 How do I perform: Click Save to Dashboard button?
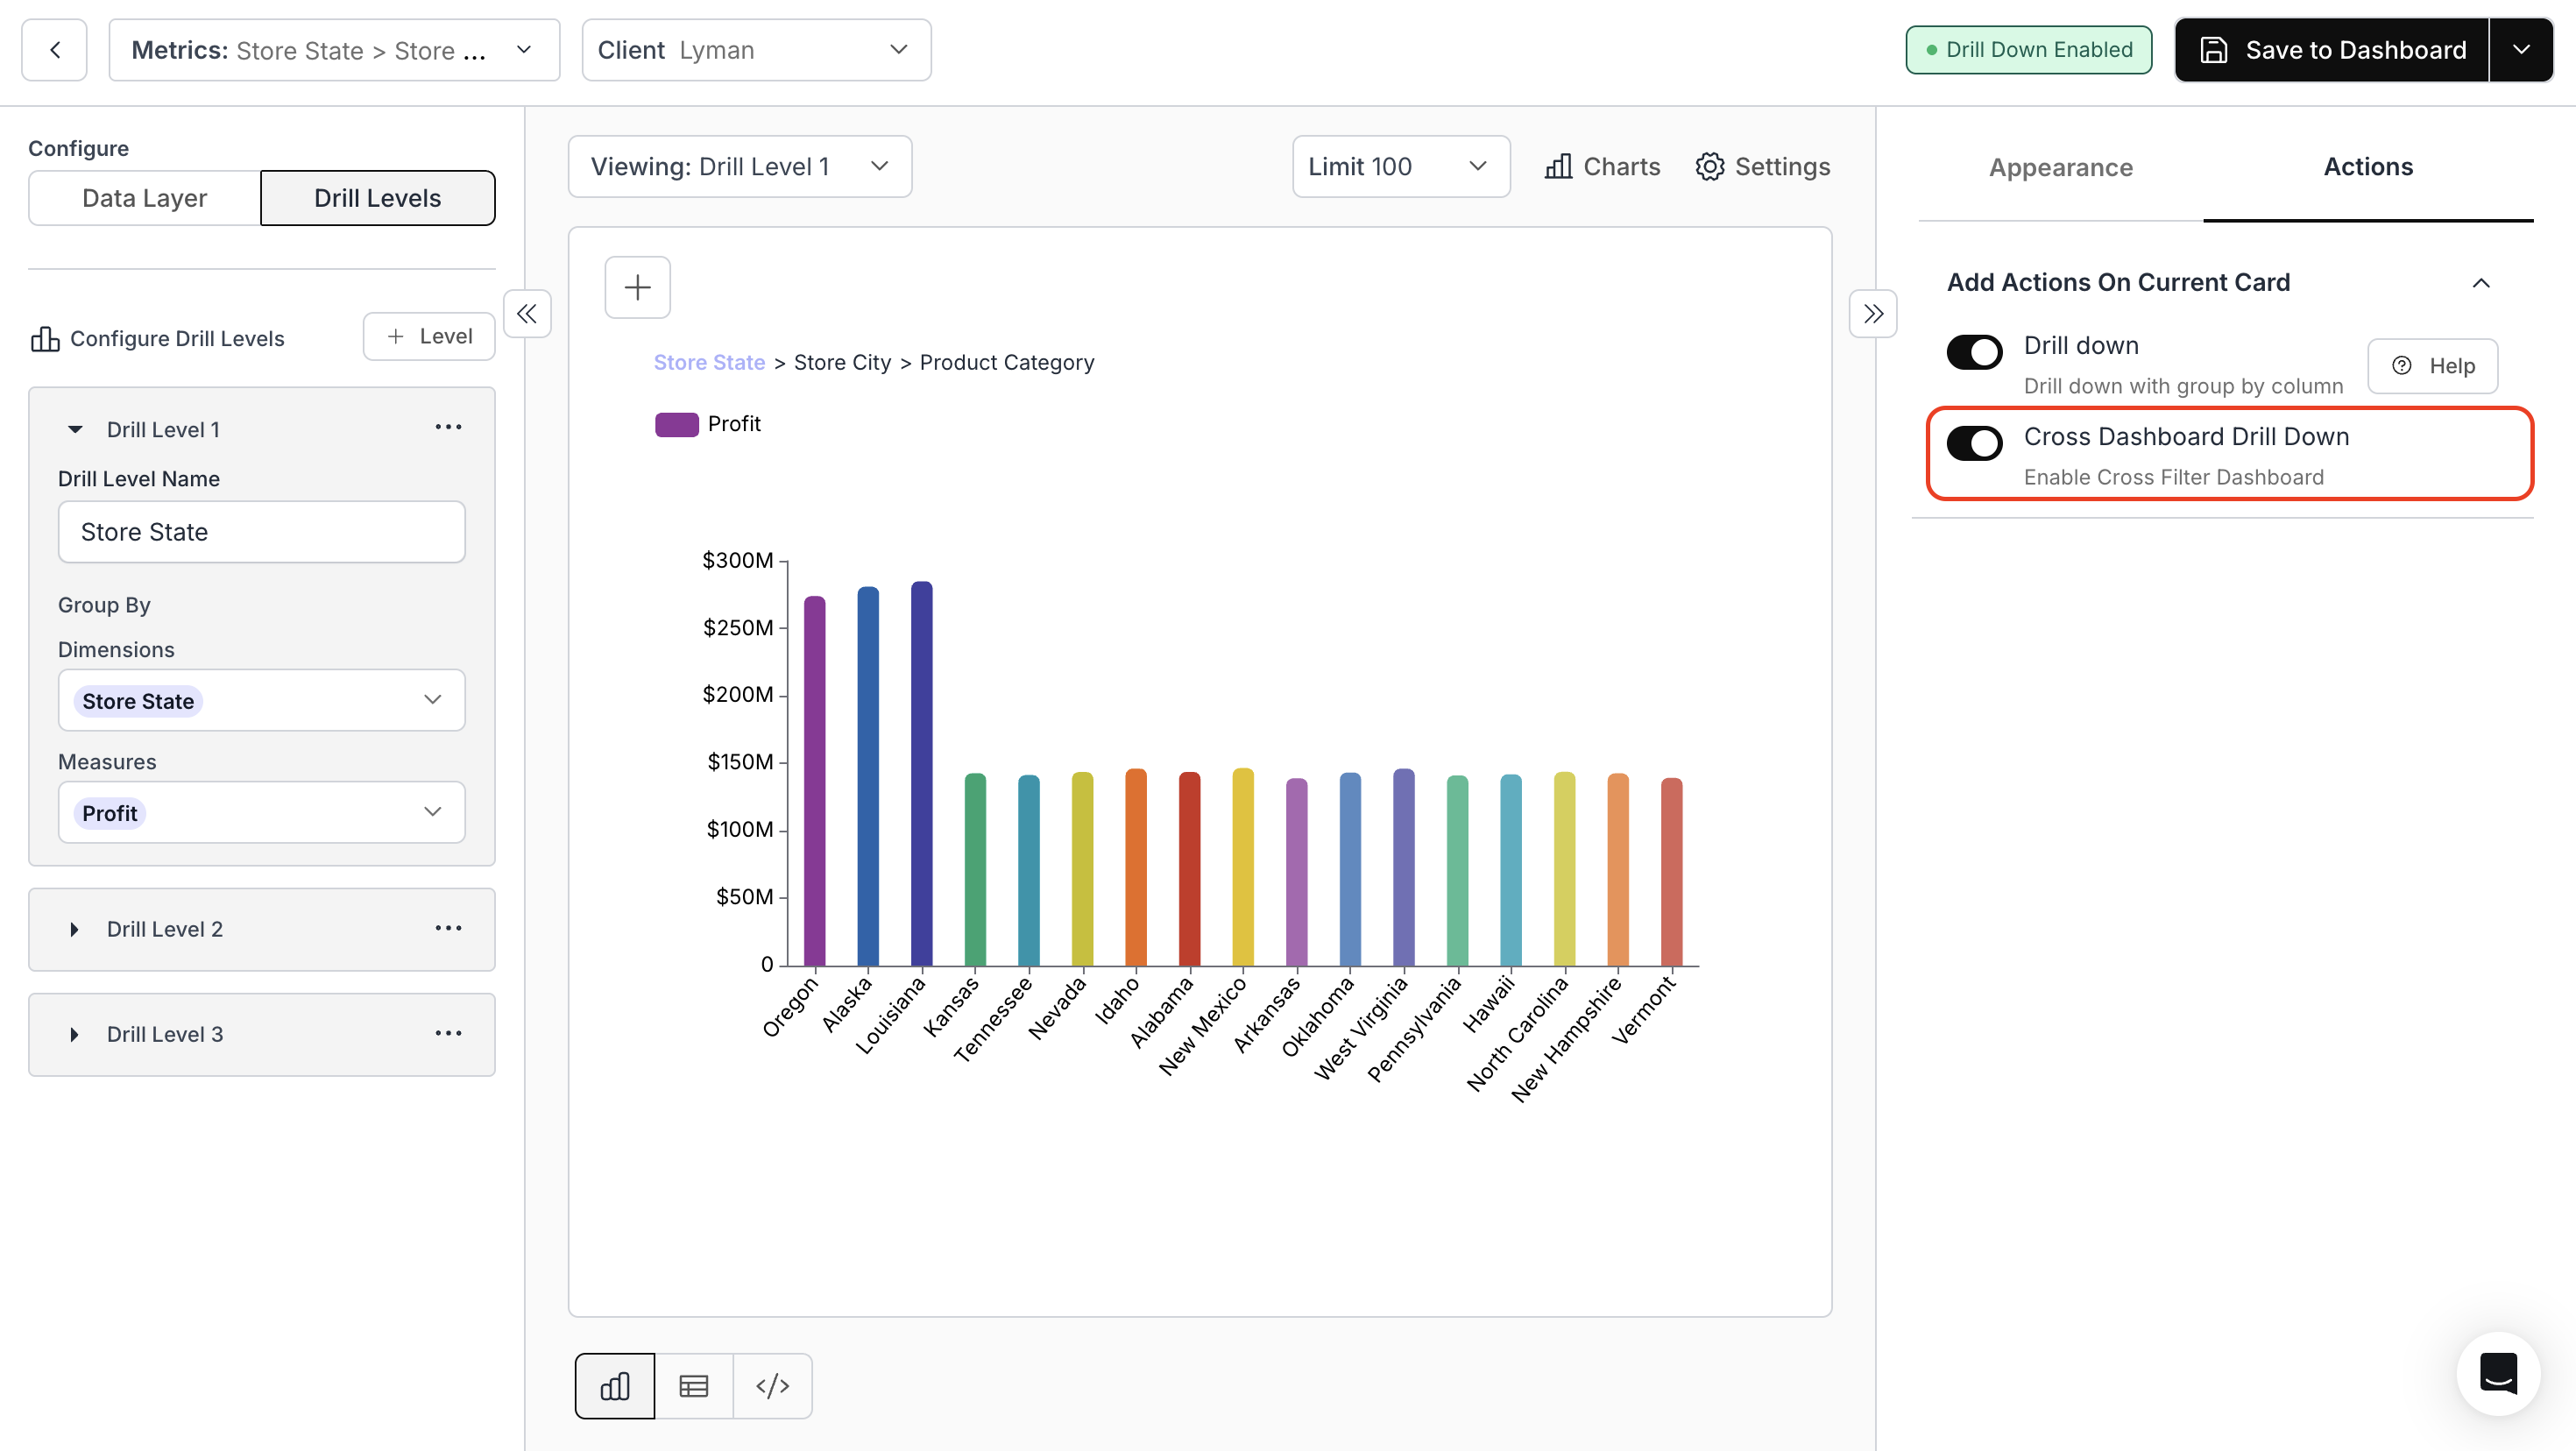coord(2331,50)
